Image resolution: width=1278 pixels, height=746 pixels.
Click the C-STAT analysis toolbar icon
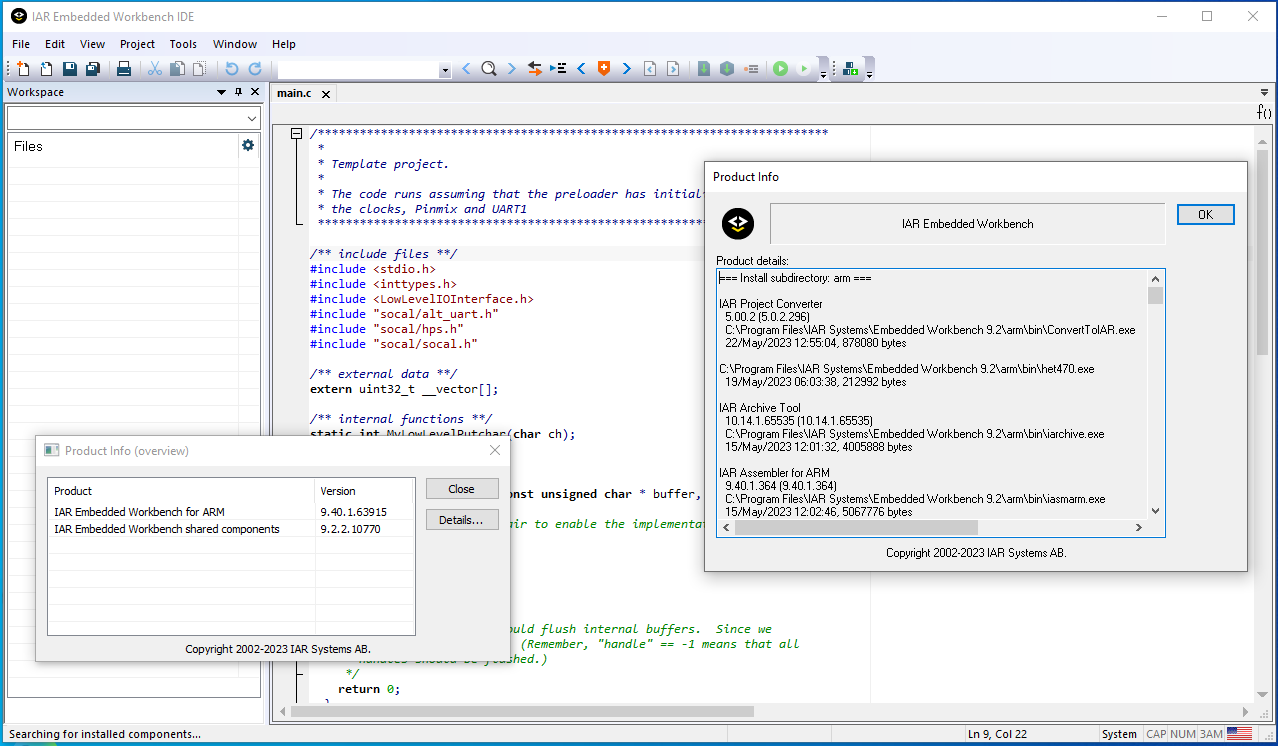coord(851,69)
